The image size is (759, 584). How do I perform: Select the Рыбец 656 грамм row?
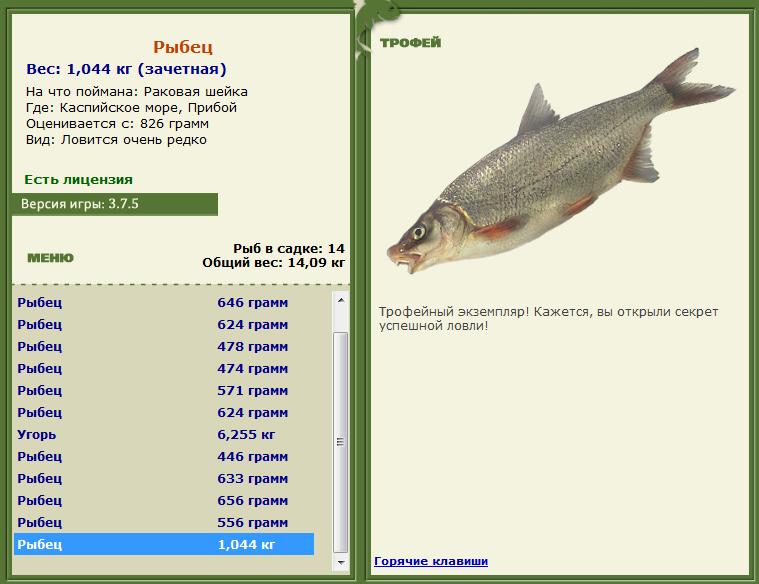(x=164, y=501)
